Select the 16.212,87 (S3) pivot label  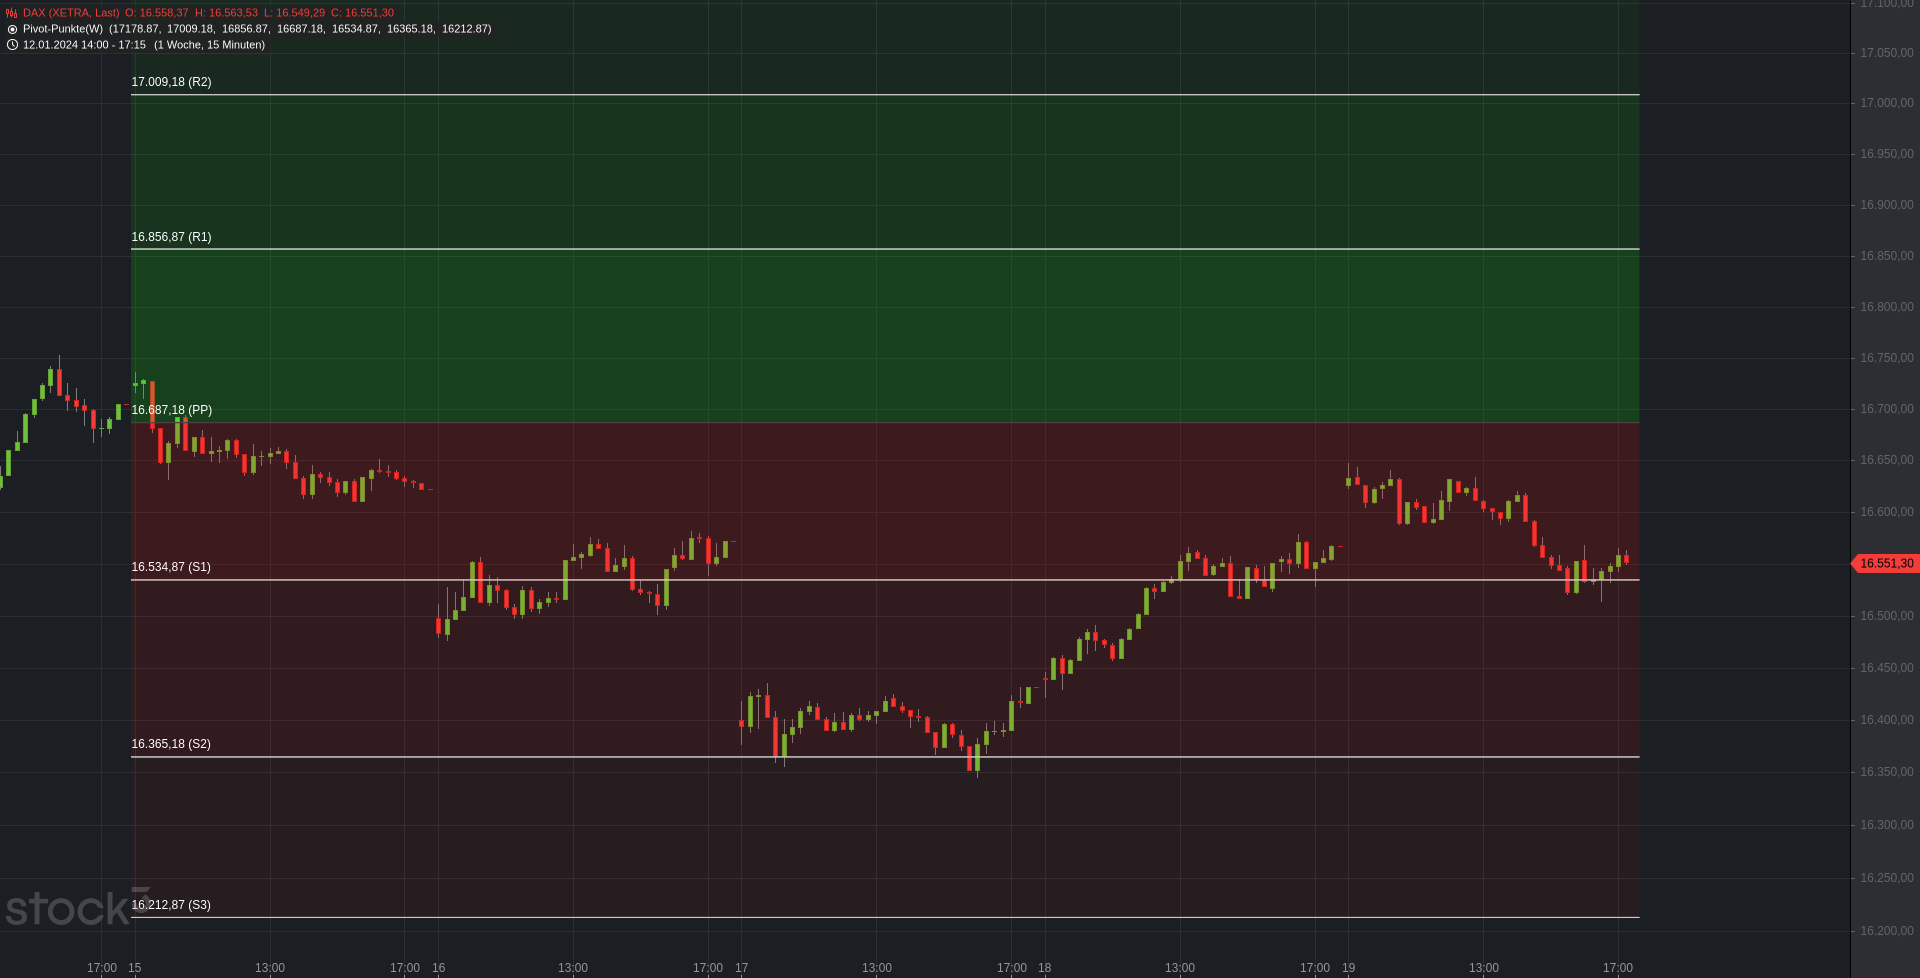coord(171,905)
